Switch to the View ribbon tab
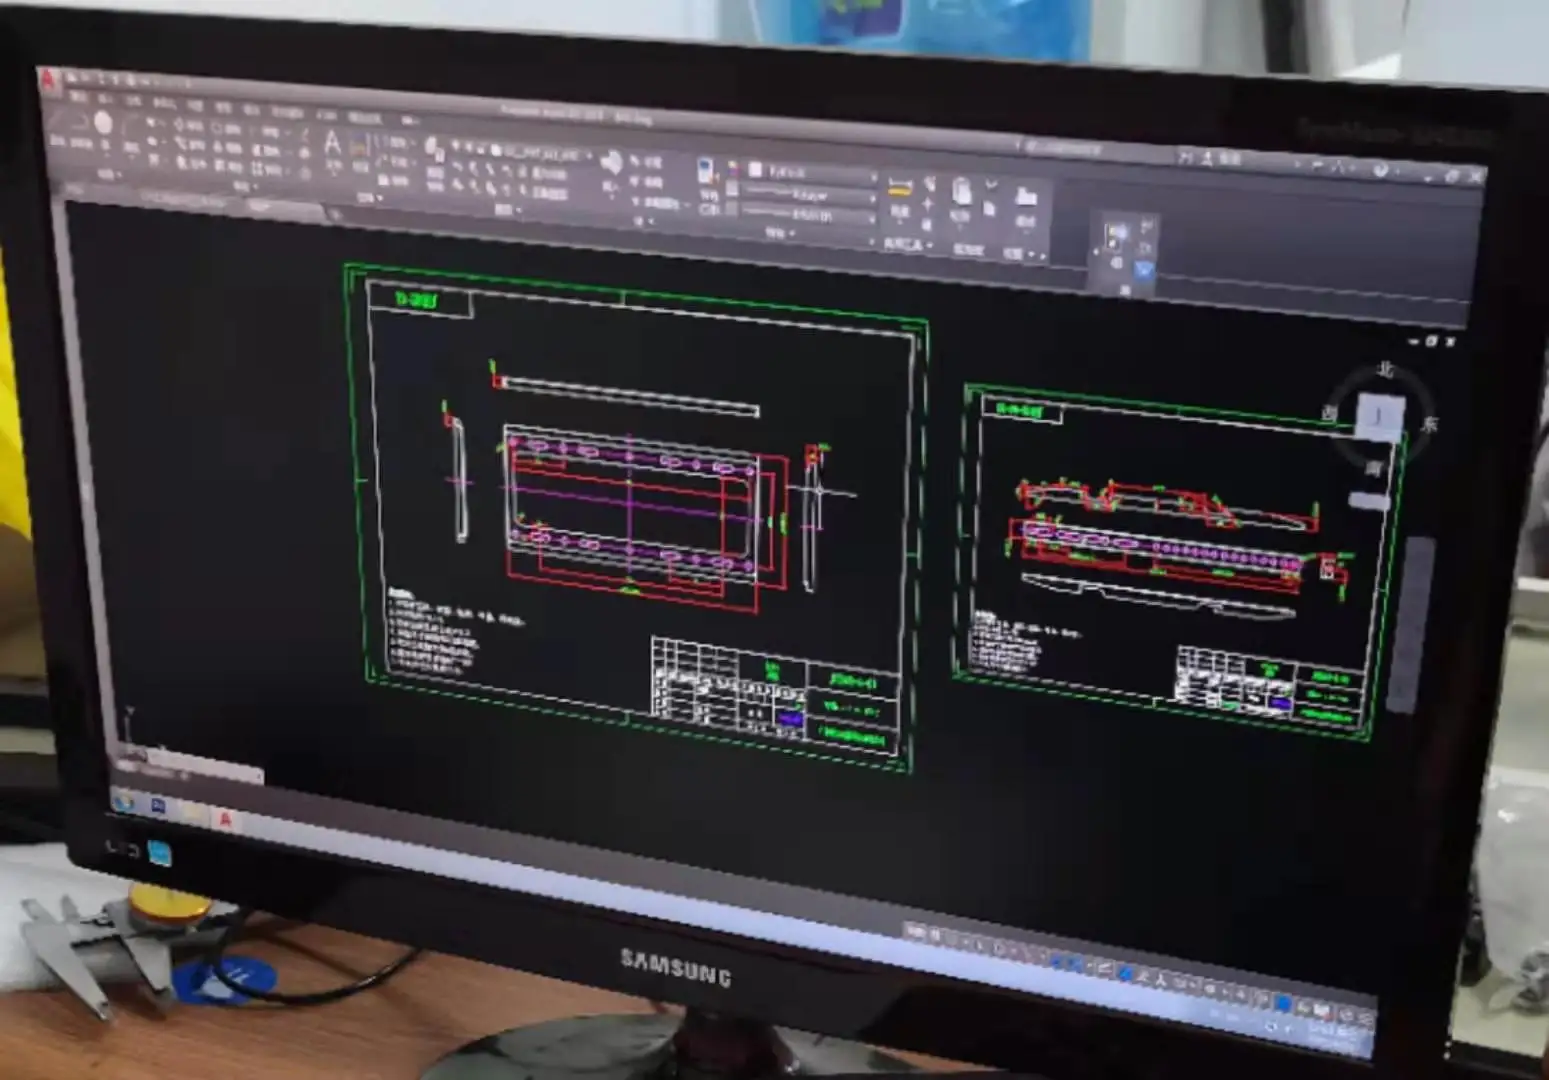The width and height of the screenshot is (1549, 1080). pos(195,104)
